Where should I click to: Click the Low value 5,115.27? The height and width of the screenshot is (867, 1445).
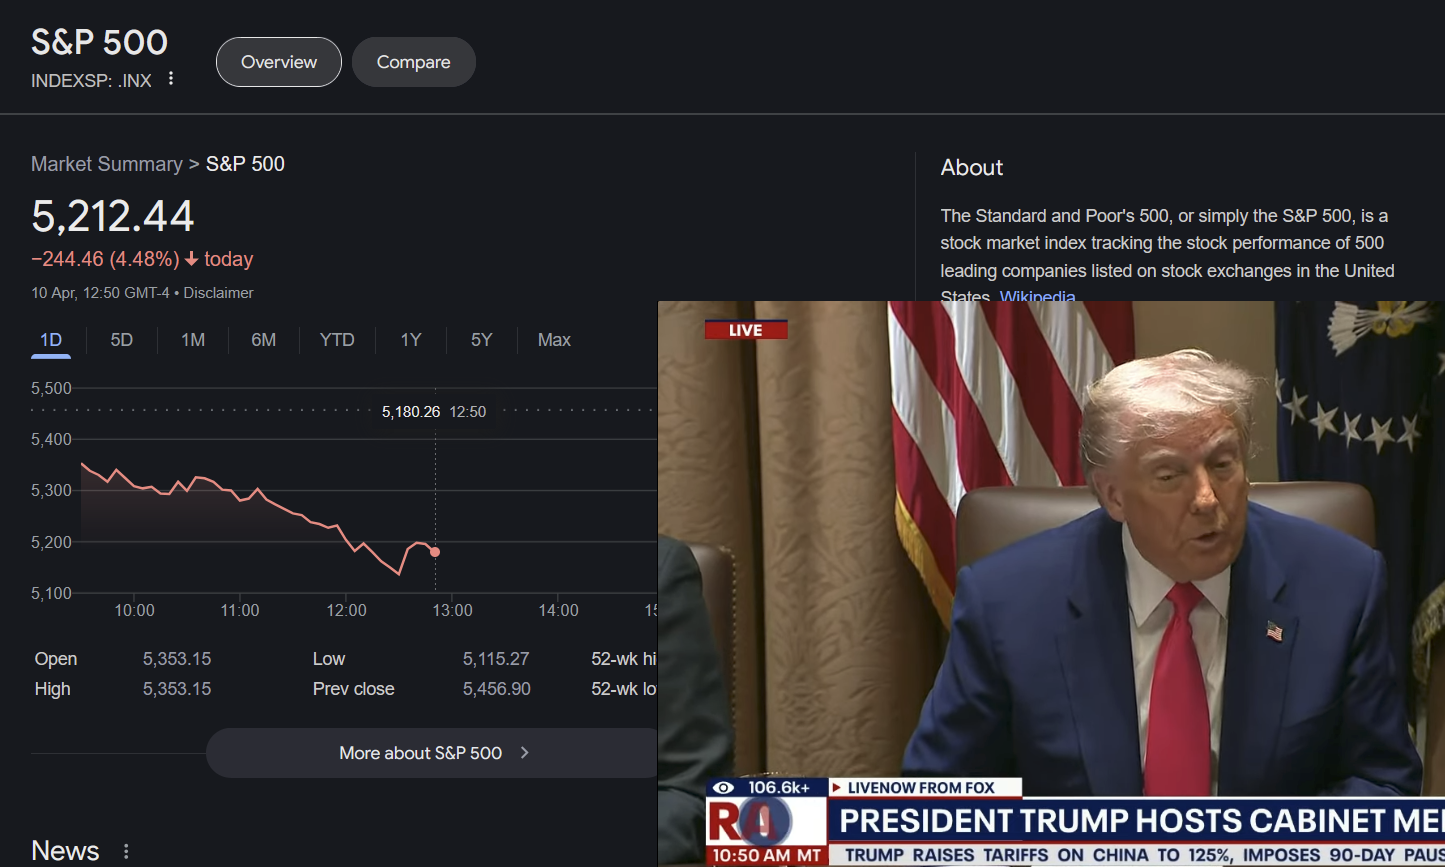click(496, 659)
